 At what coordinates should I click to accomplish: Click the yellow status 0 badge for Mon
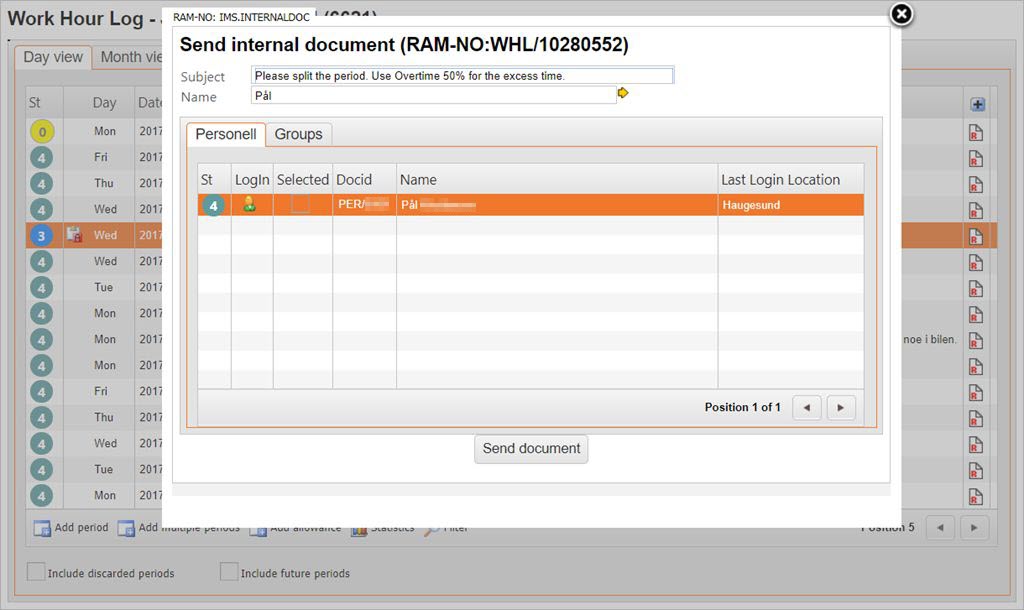(41, 131)
